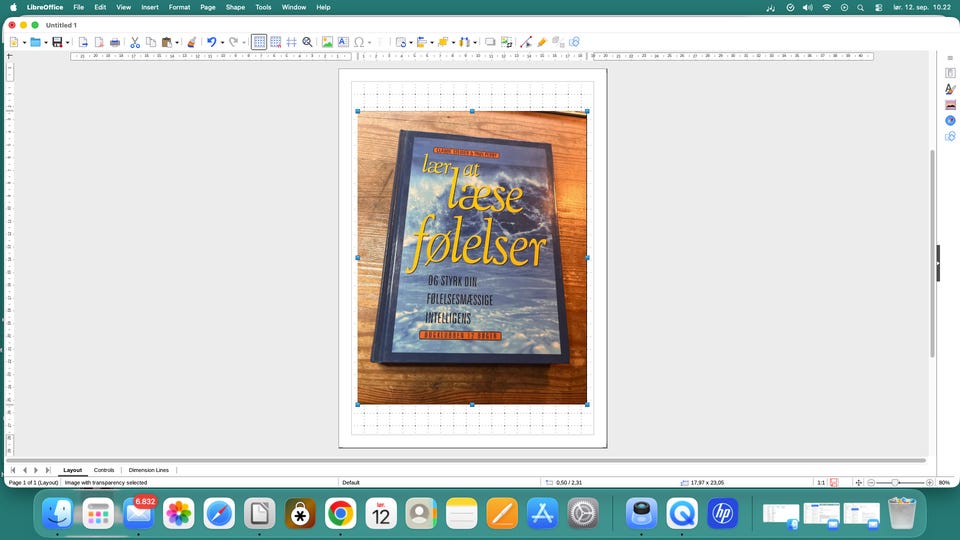
Task: Open the Format menu
Action: tap(179, 7)
